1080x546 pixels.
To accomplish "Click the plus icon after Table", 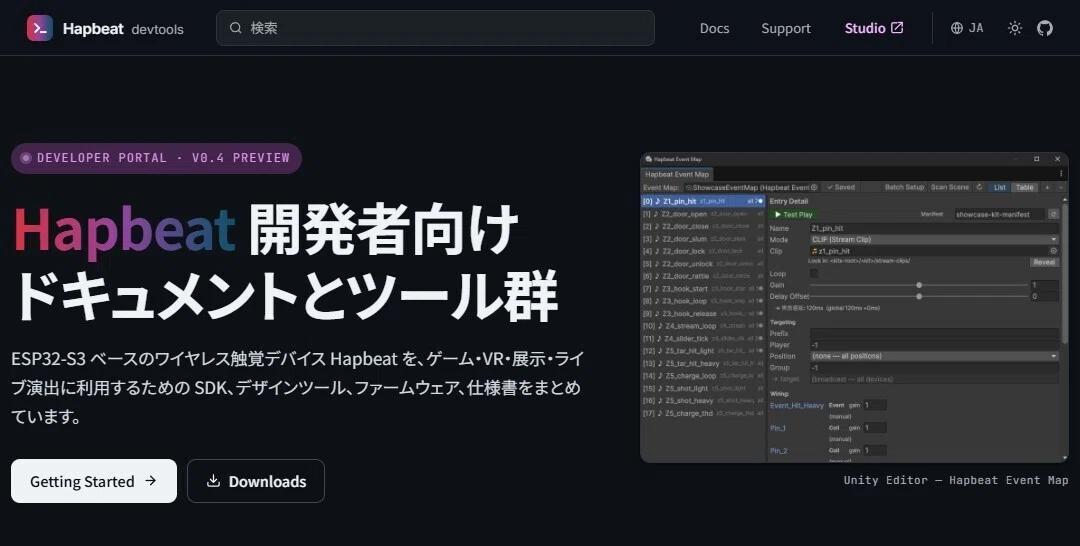I will point(1047,187).
